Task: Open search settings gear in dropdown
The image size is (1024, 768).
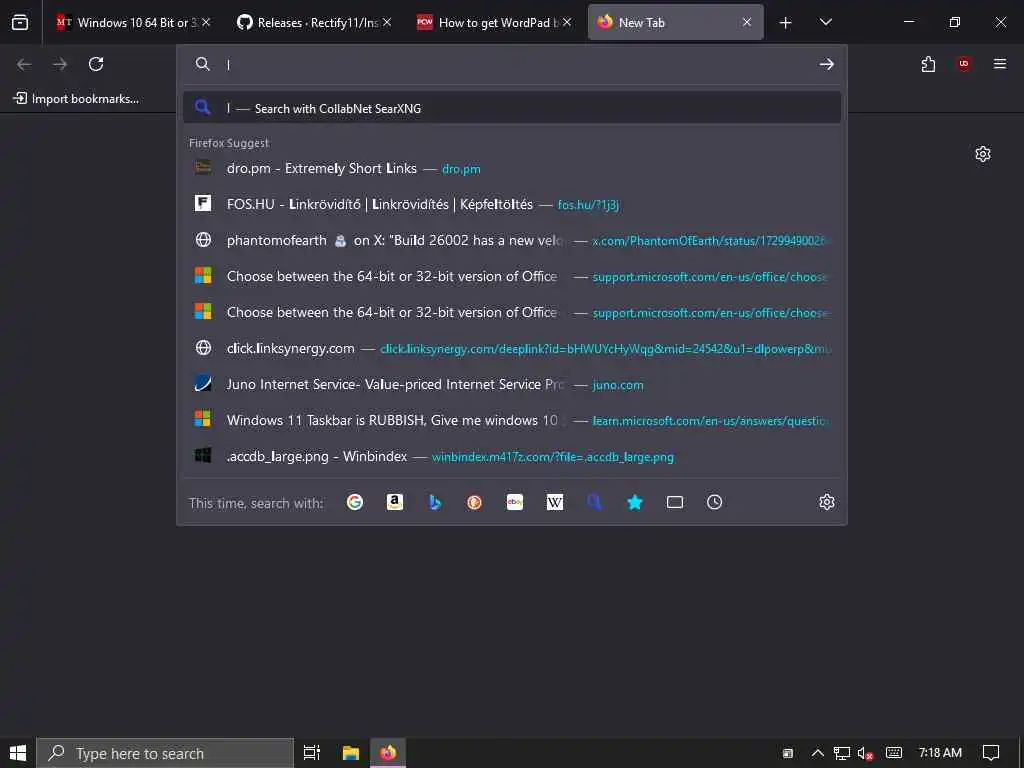Action: pyautogui.click(x=826, y=502)
